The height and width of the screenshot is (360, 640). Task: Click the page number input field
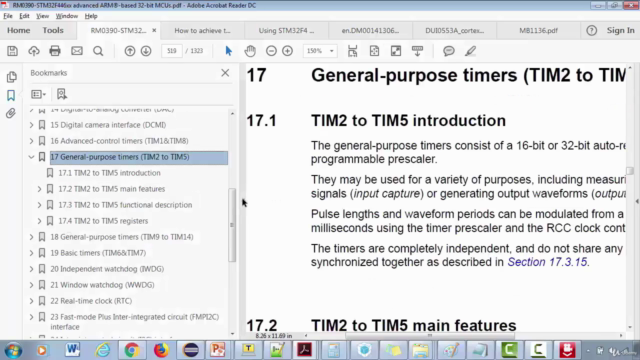click(172, 51)
